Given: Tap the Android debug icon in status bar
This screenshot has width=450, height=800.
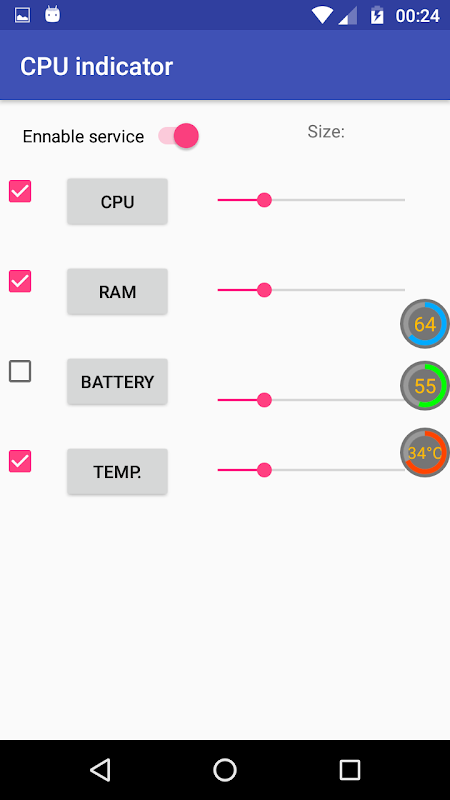Looking at the screenshot, I should (x=53, y=15).
